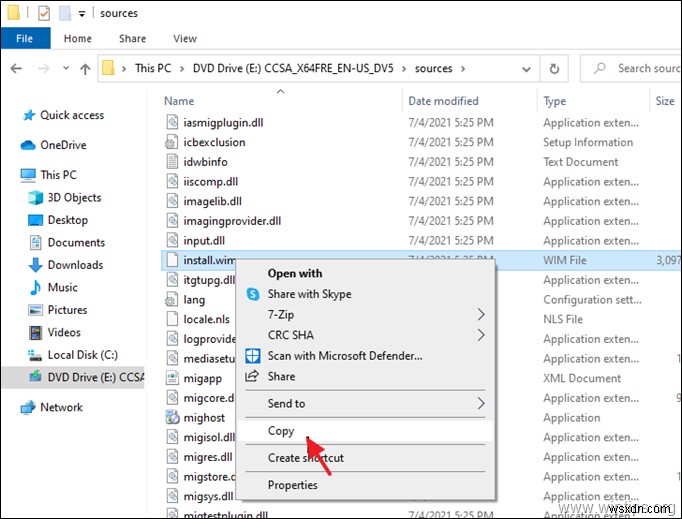Select Local Disk (C:) in sidebar
The image size is (682, 519).
coord(83,355)
